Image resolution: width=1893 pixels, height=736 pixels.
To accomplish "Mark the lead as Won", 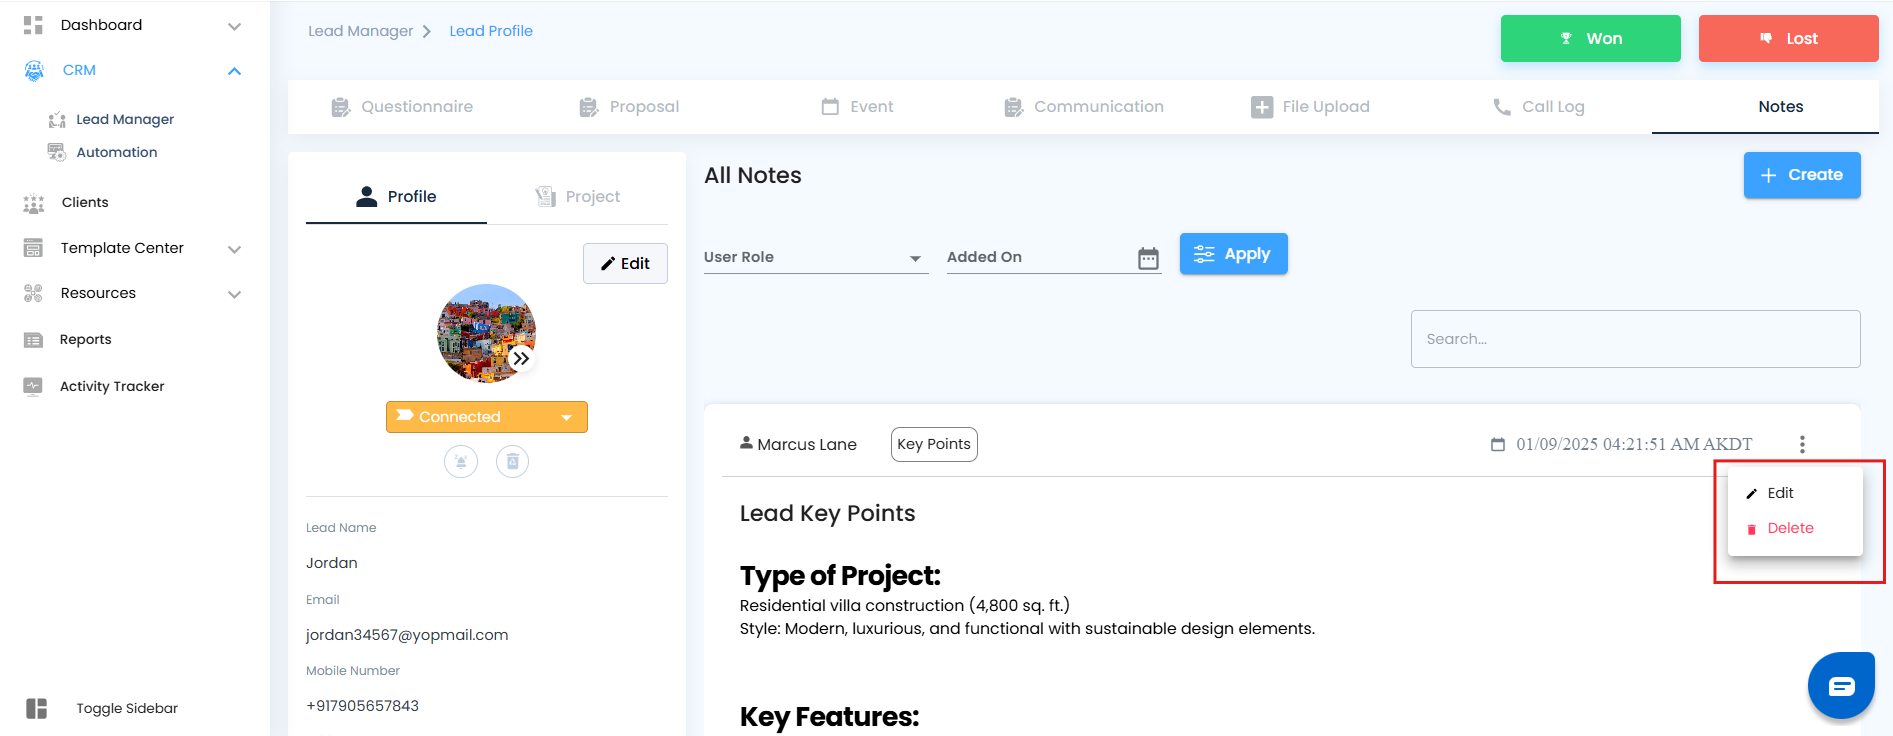I will [1590, 39].
